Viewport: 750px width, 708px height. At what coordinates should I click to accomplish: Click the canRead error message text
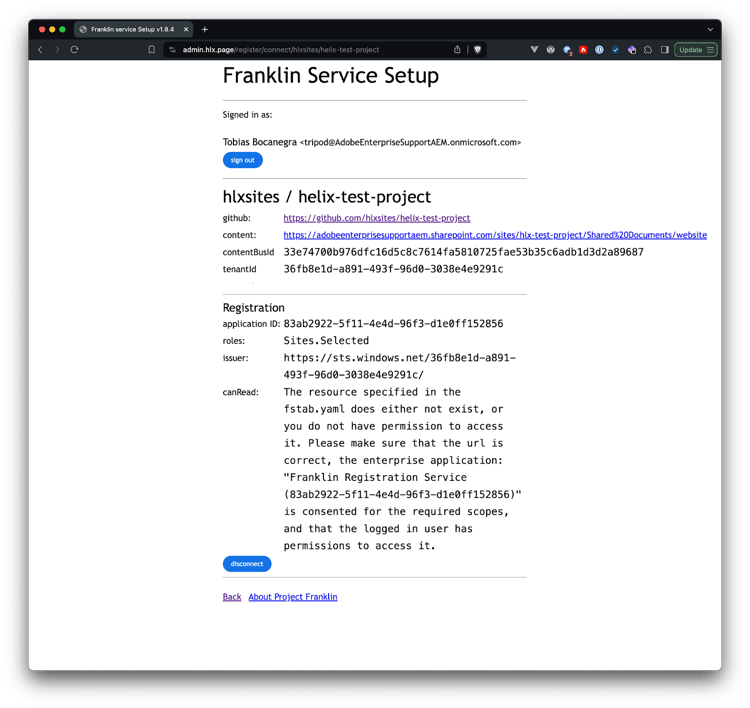402,469
